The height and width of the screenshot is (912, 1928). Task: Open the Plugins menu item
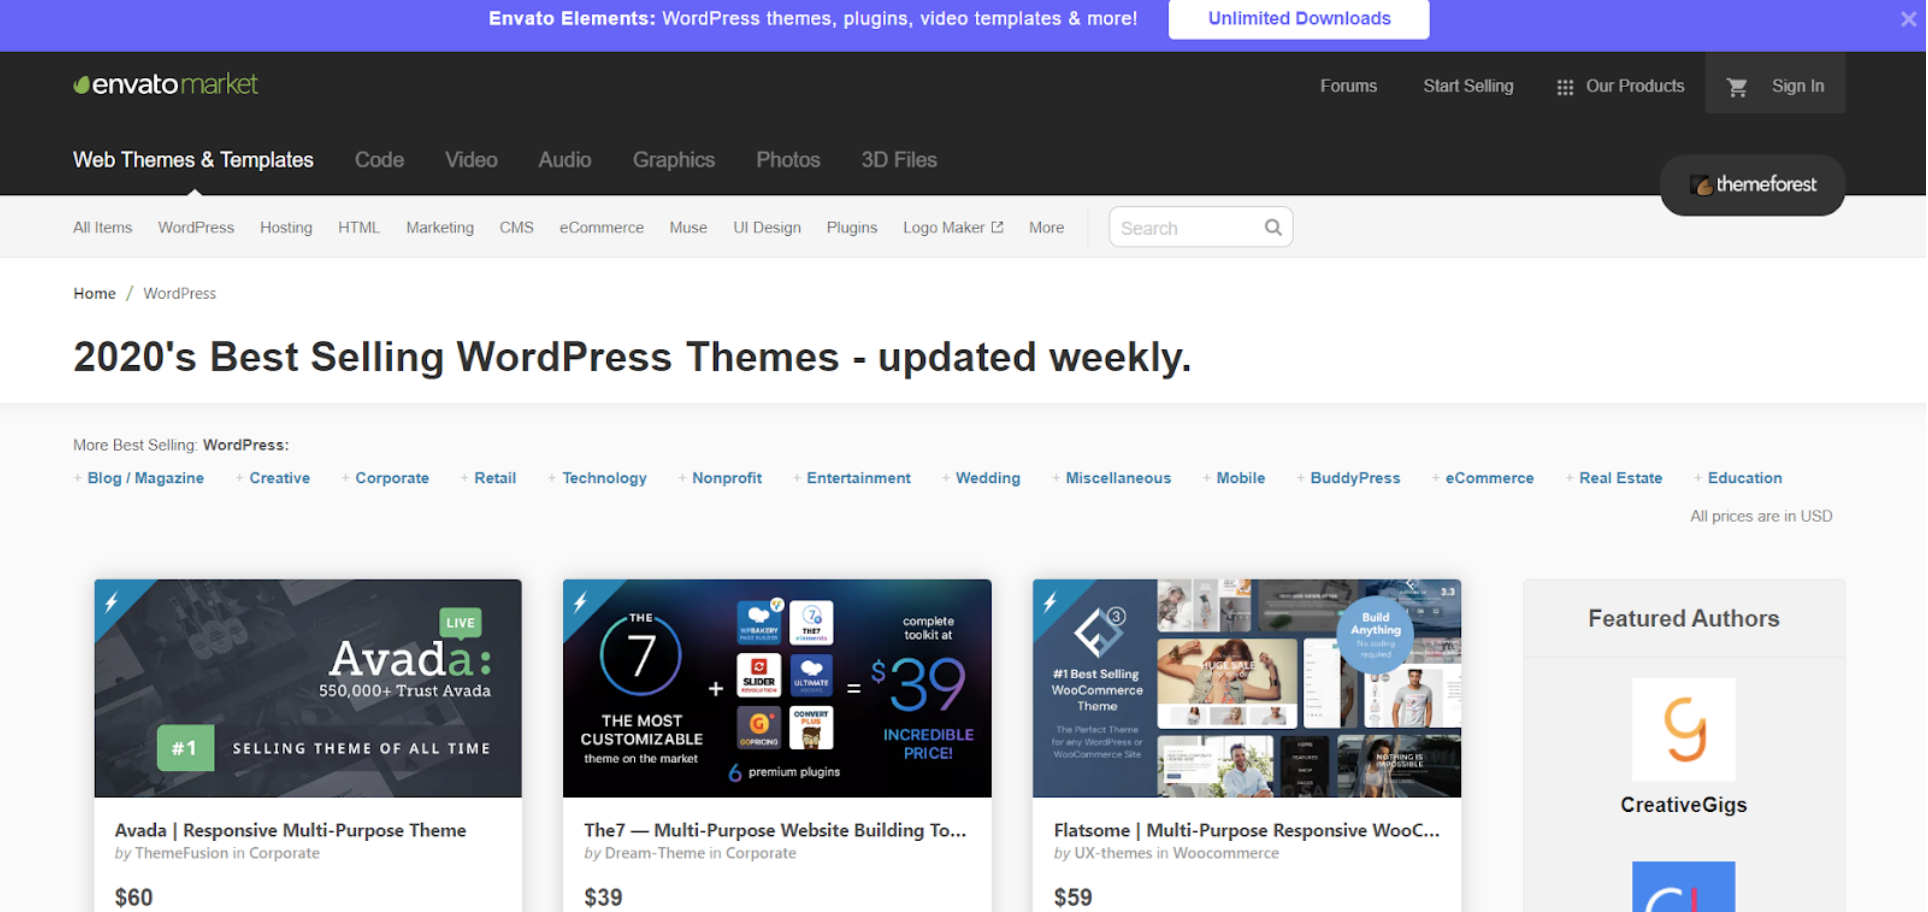coord(852,228)
